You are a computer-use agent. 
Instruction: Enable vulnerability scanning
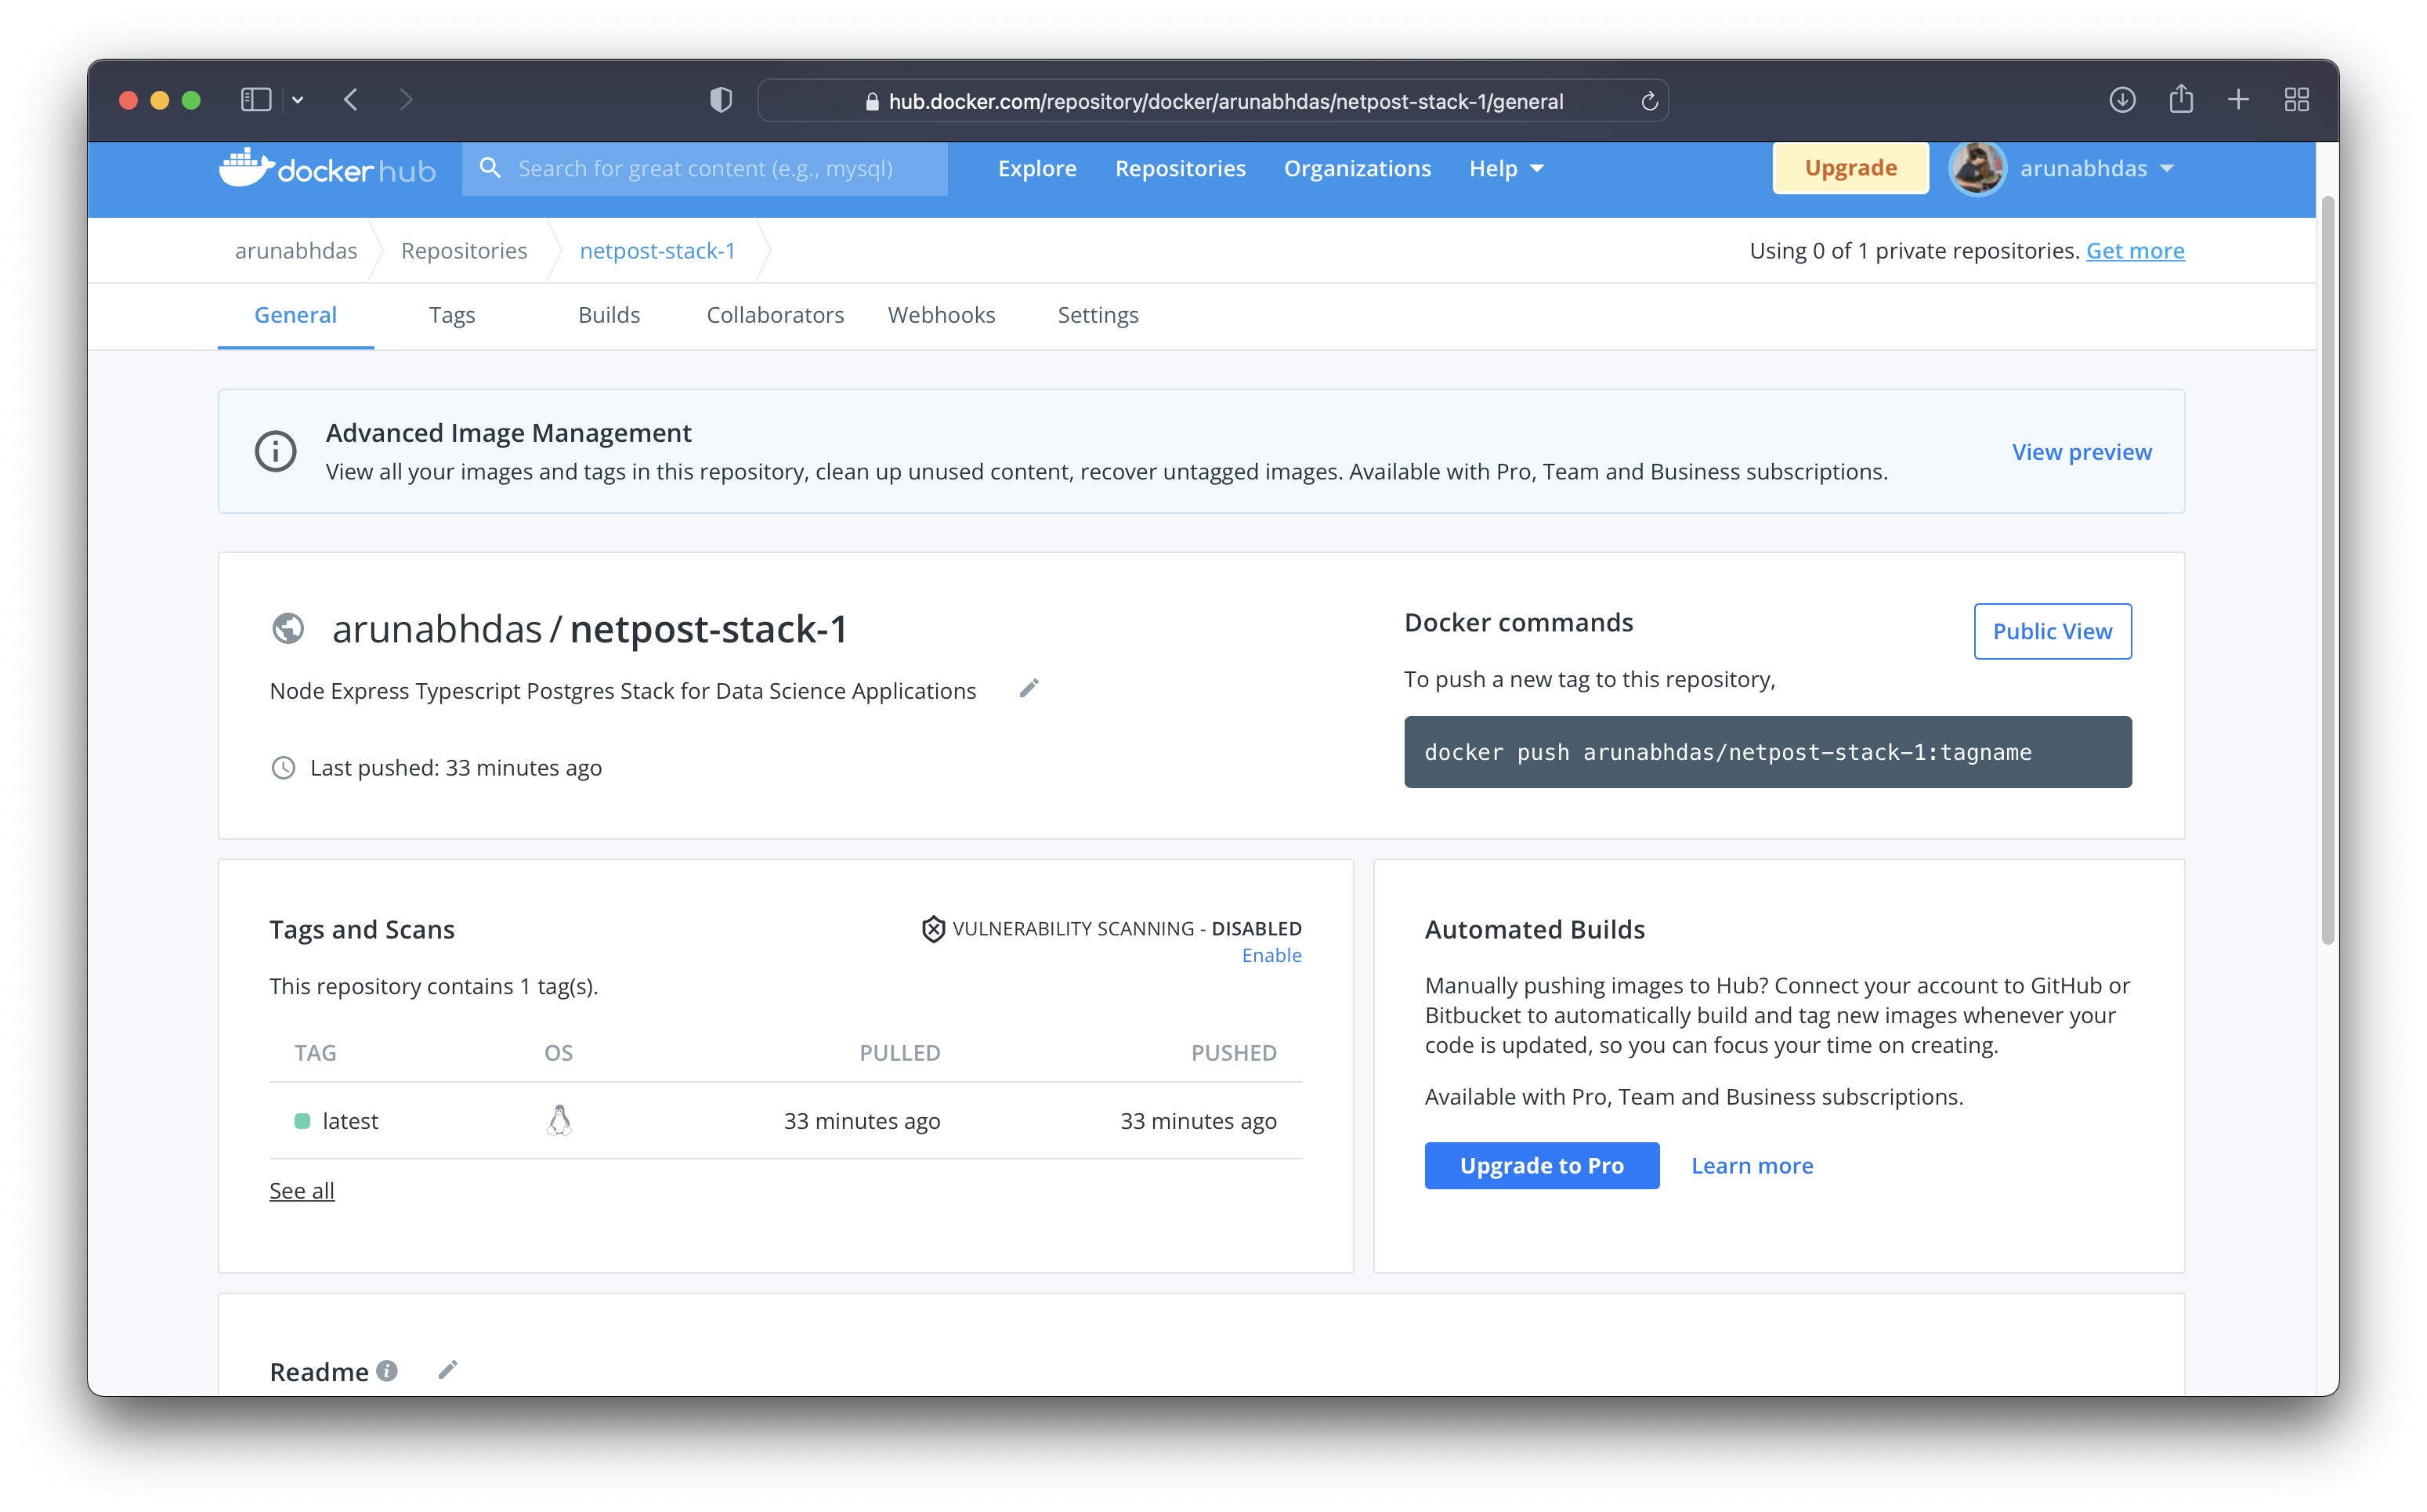(x=1271, y=955)
